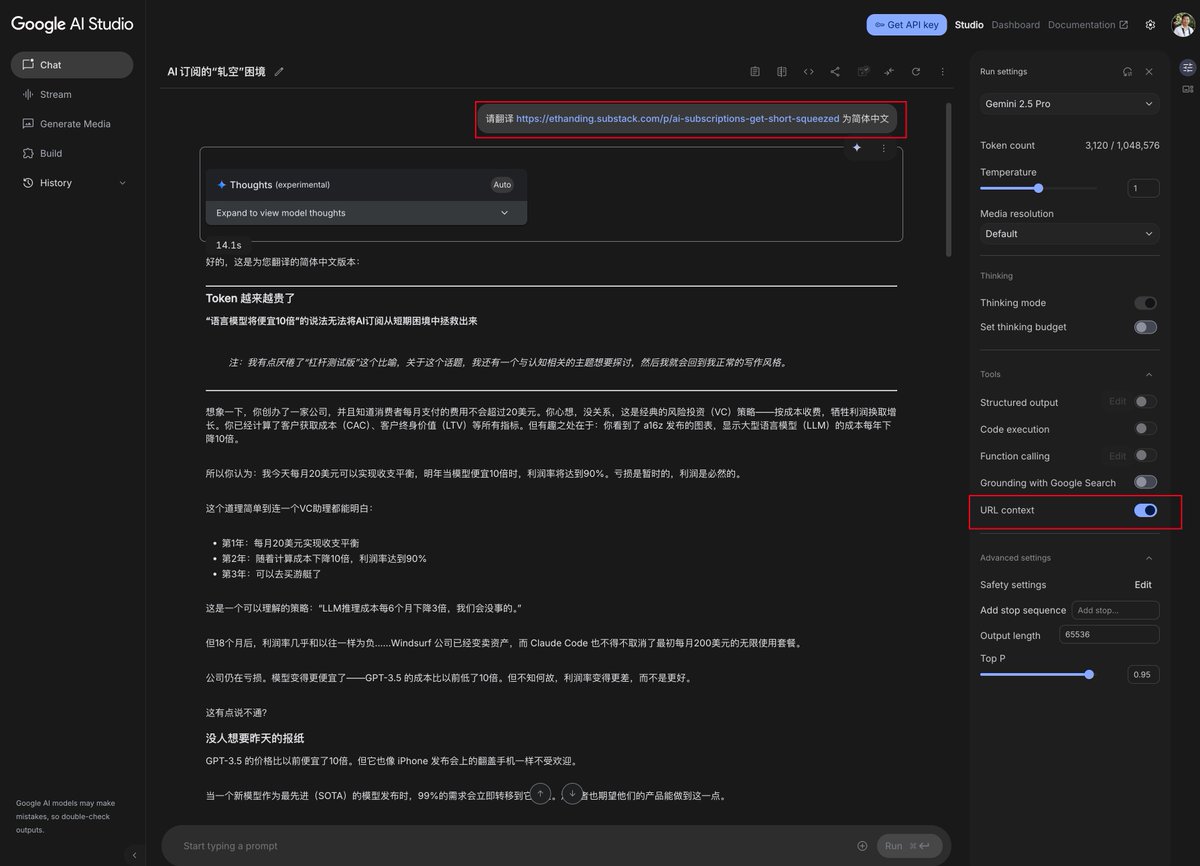Open the system instructions clipboard icon
Image resolution: width=1200 pixels, height=866 pixels.
coord(755,72)
